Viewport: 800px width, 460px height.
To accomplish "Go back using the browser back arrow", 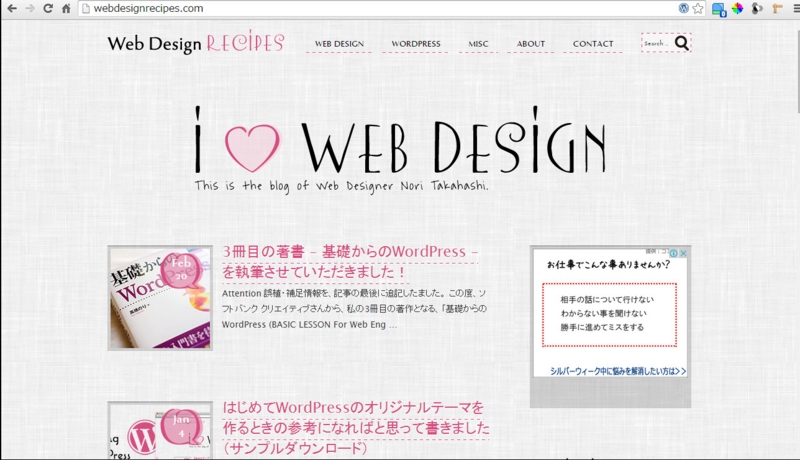I will tap(12, 9).
